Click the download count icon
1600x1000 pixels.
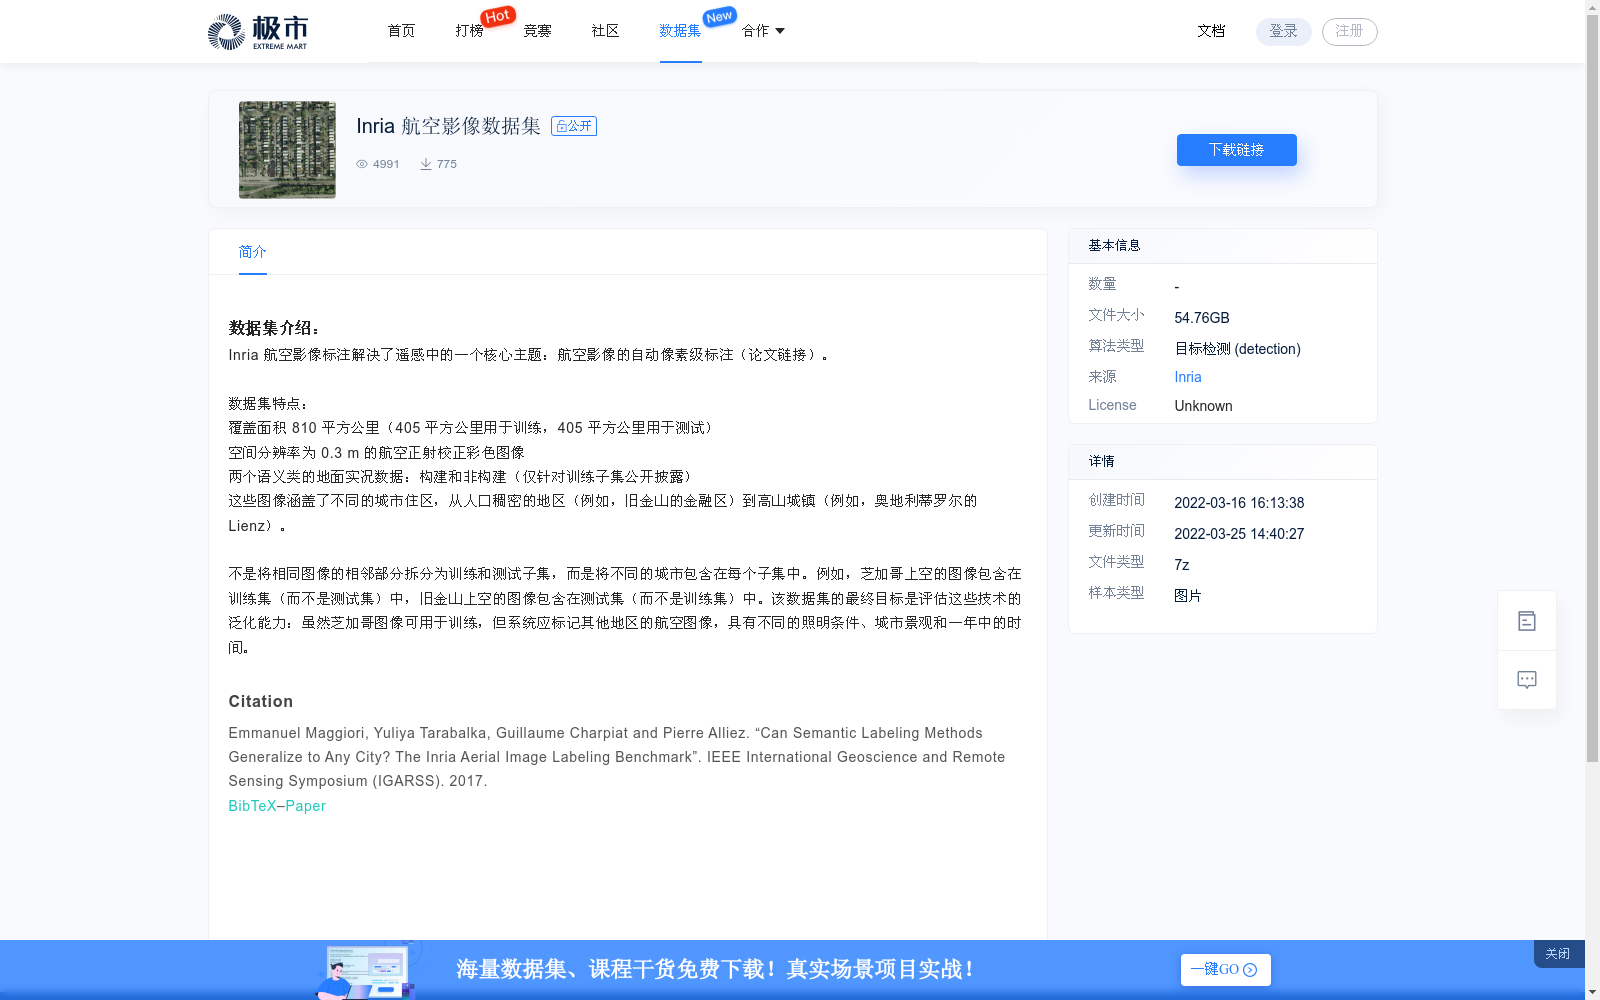coord(426,164)
